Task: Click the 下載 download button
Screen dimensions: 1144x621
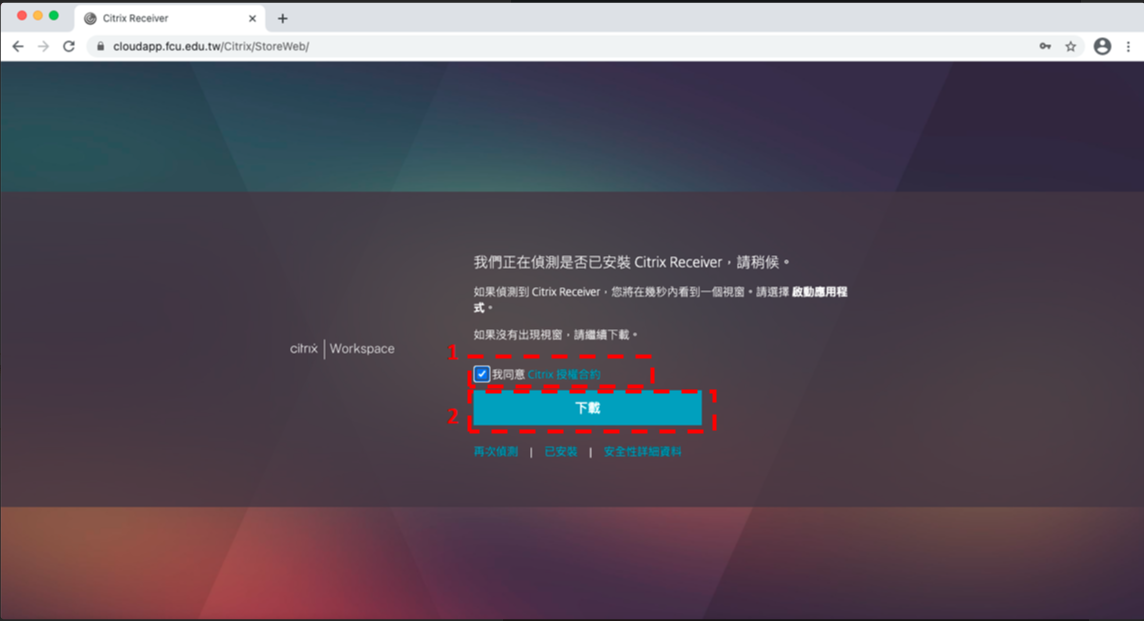Action: click(x=587, y=408)
